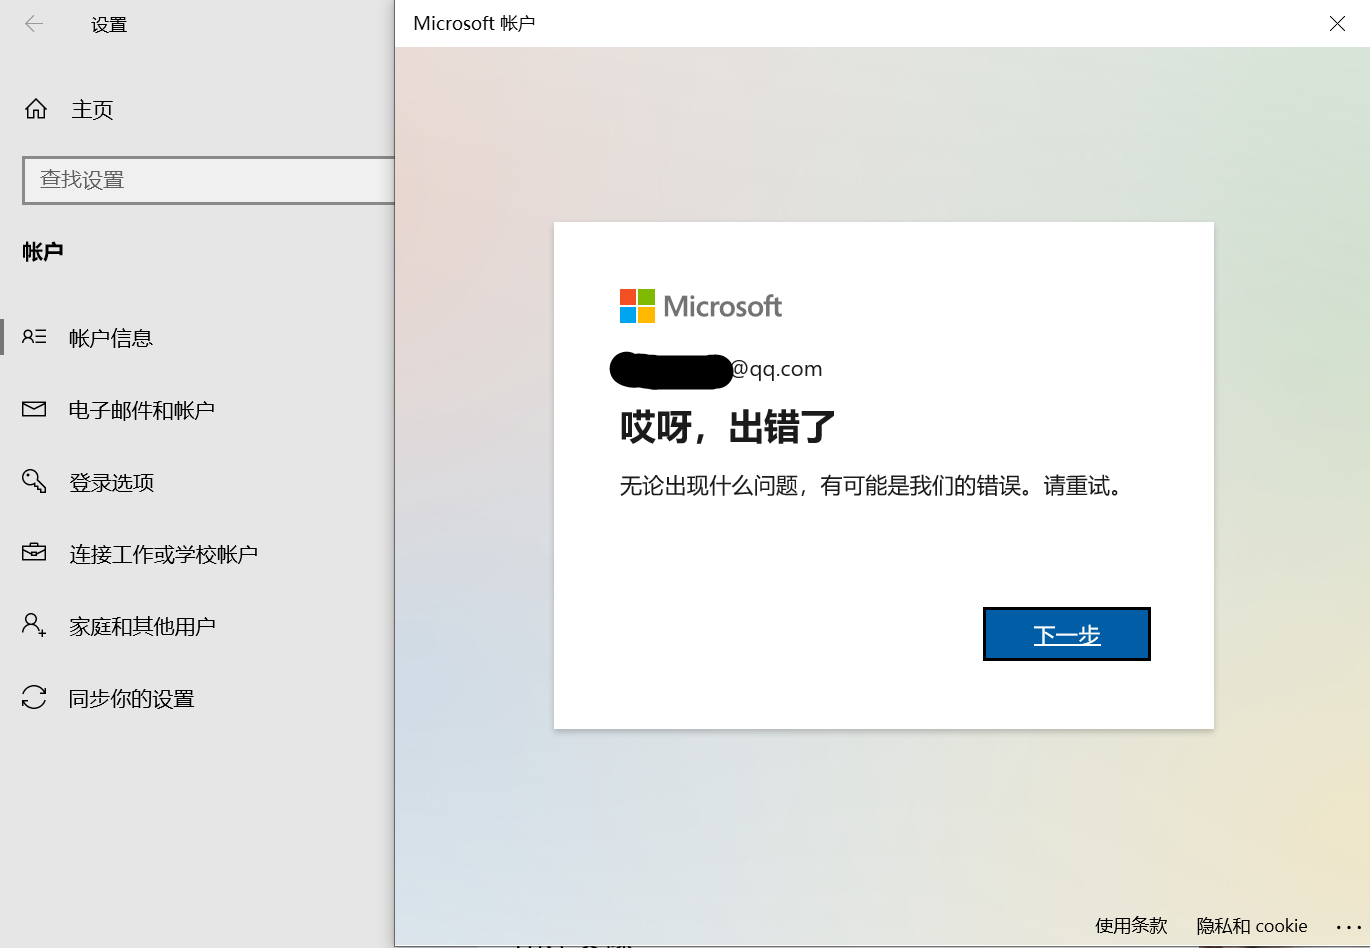Open the three-dots more options menu
The width and height of the screenshot is (1370, 948).
pyautogui.click(x=1349, y=927)
